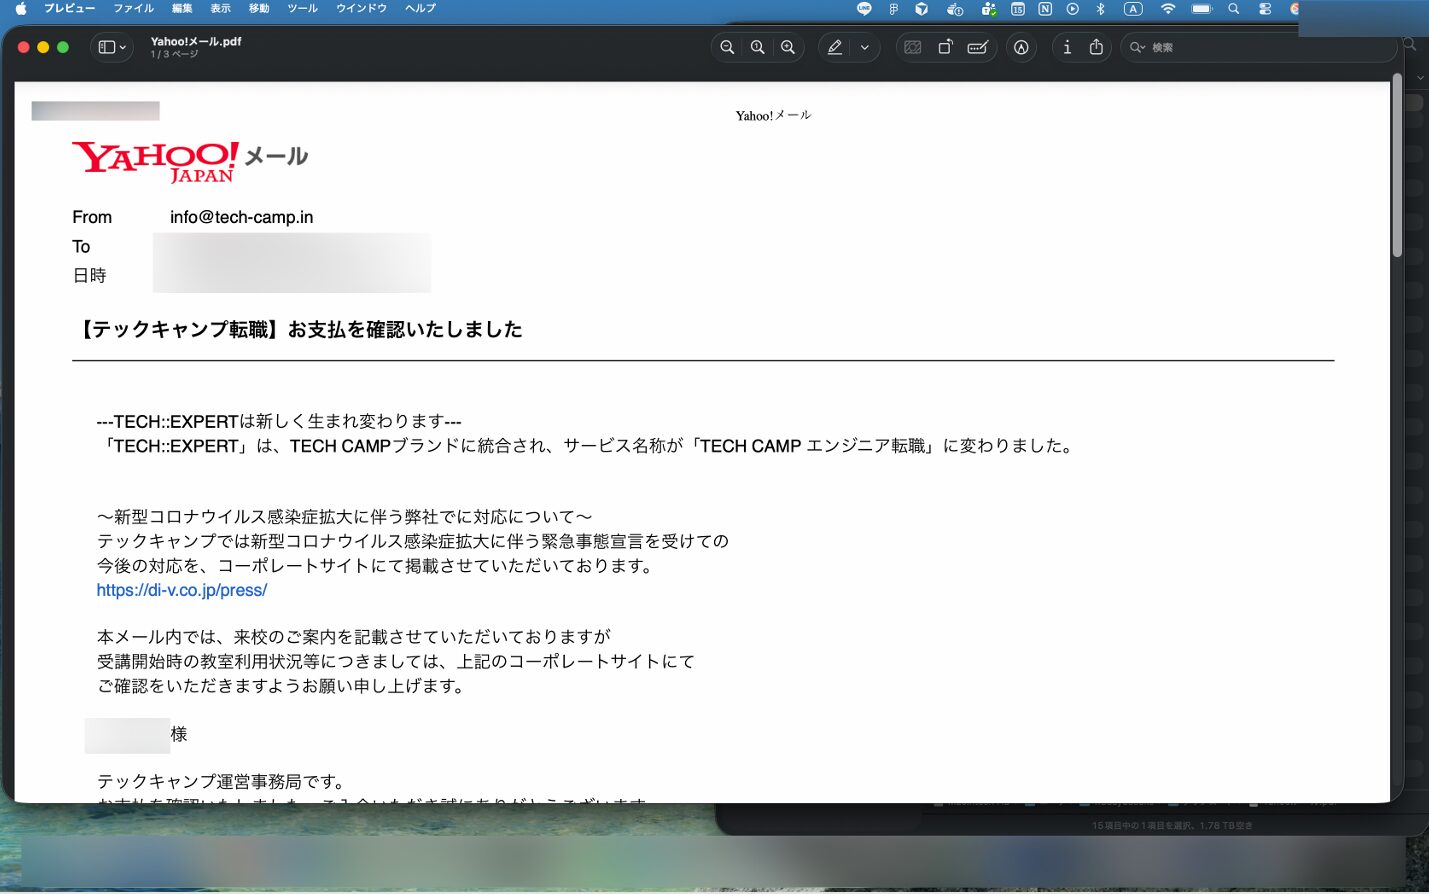1429x894 pixels.
Task: Open the link https://di-v.co.jp/press/
Action: [181, 590]
